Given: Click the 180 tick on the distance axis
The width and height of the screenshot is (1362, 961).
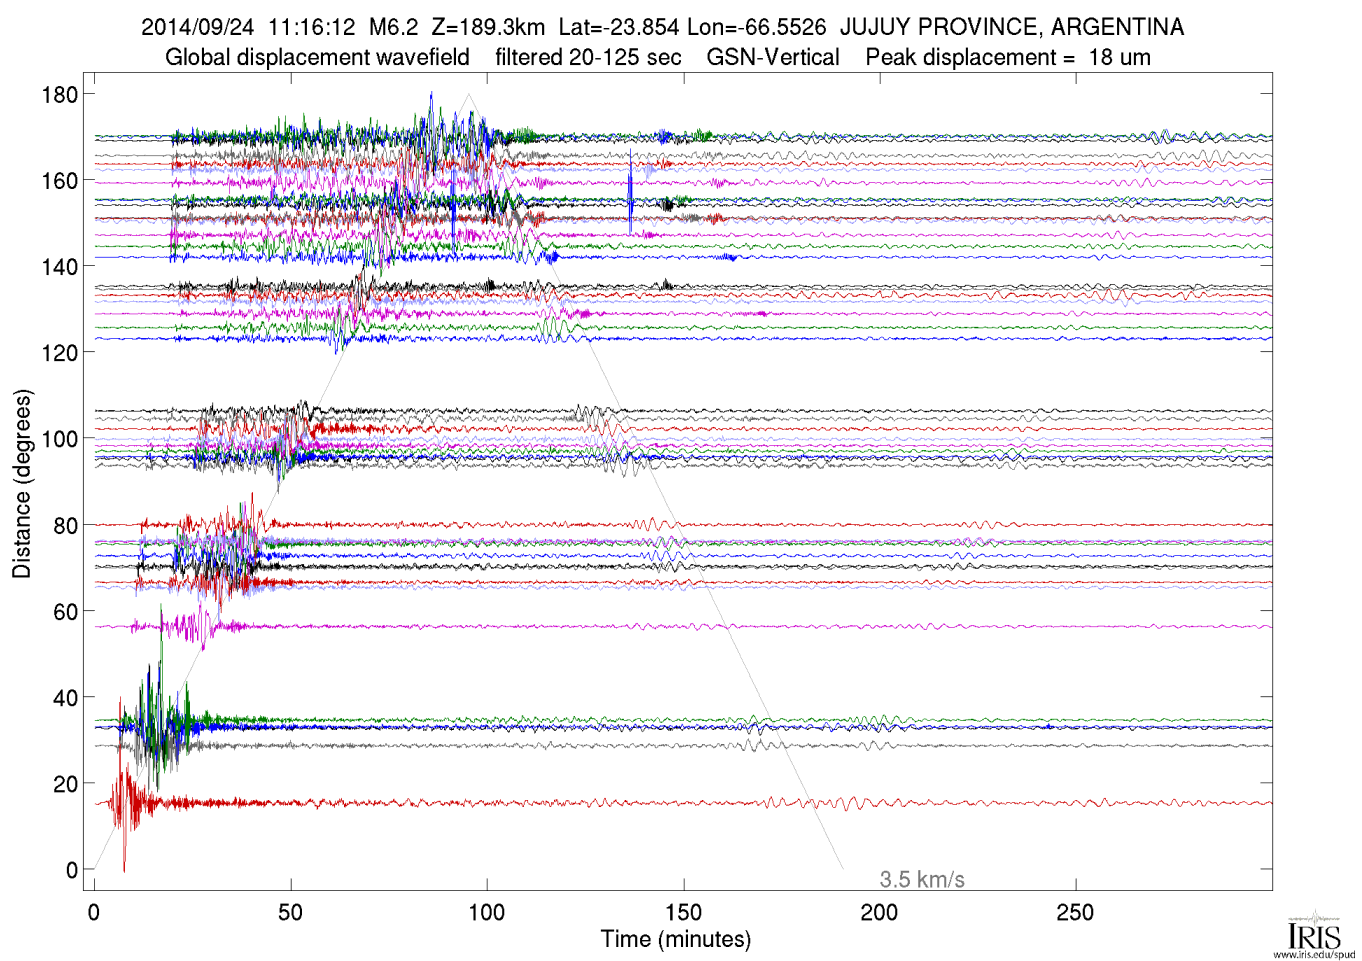Looking at the screenshot, I should [x=59, y=95].
